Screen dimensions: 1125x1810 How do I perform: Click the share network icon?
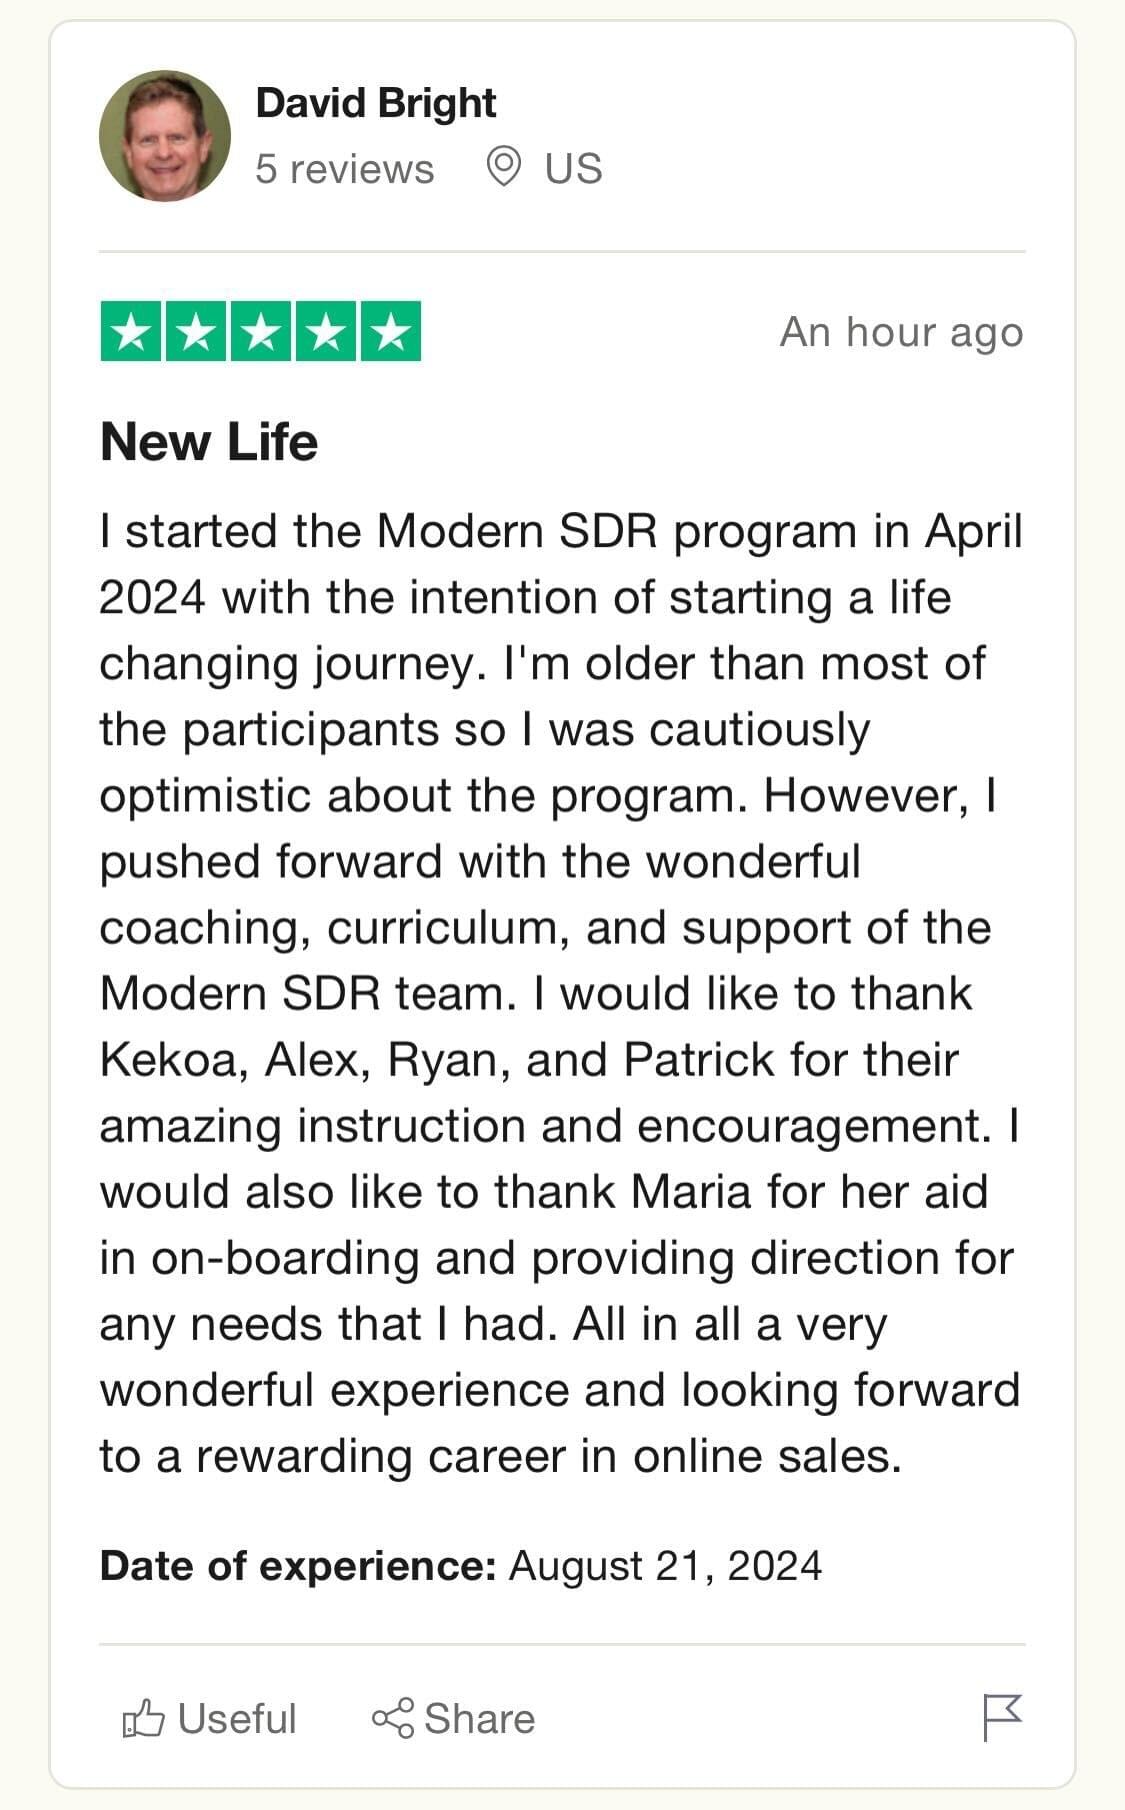[x=392, y=1718]
